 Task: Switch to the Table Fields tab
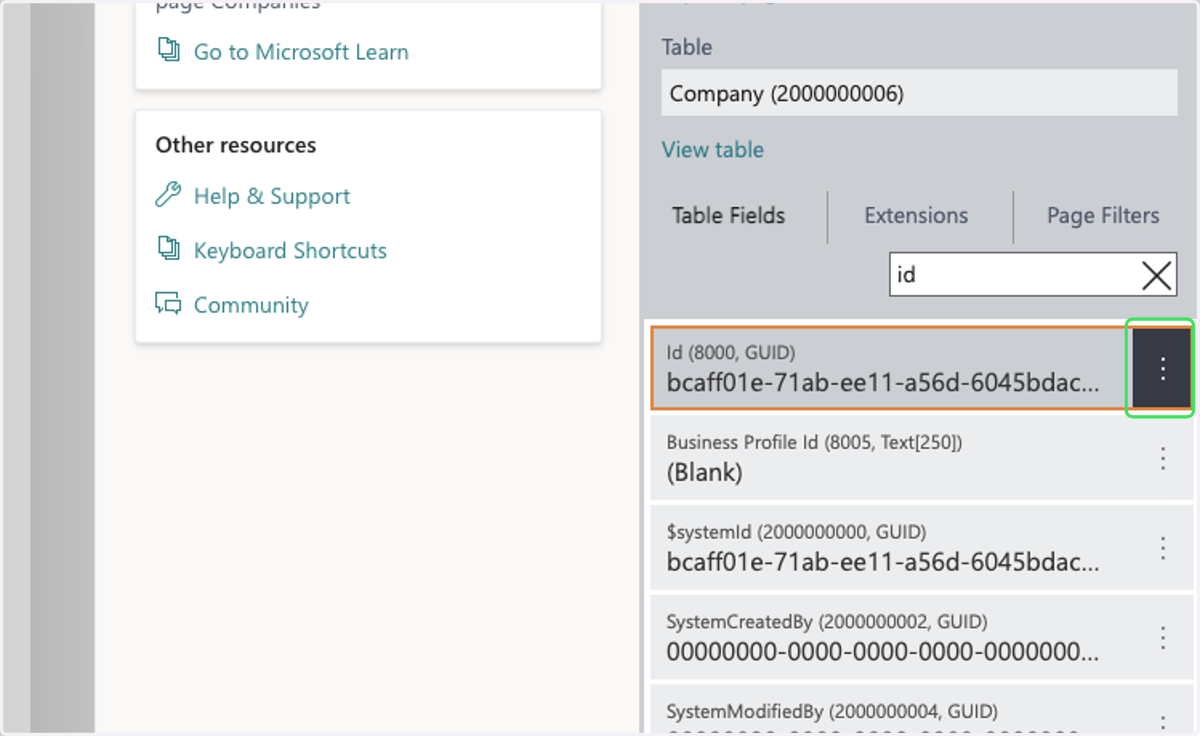pyautogui.click(x=729, y=216)
